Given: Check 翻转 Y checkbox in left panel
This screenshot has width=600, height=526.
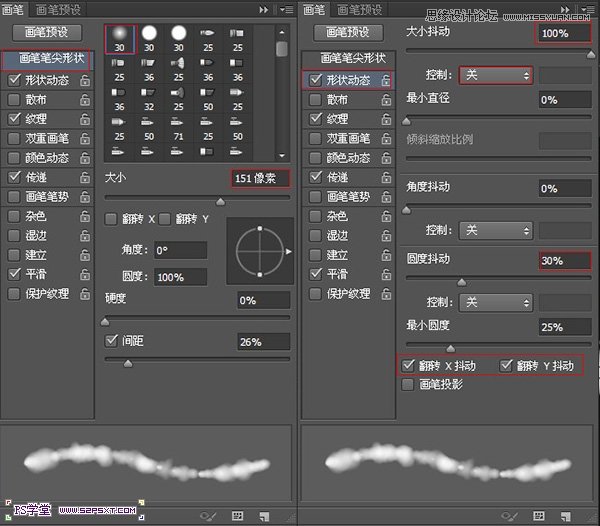Looking at the screenshot, I should click(x=165, y=219).
